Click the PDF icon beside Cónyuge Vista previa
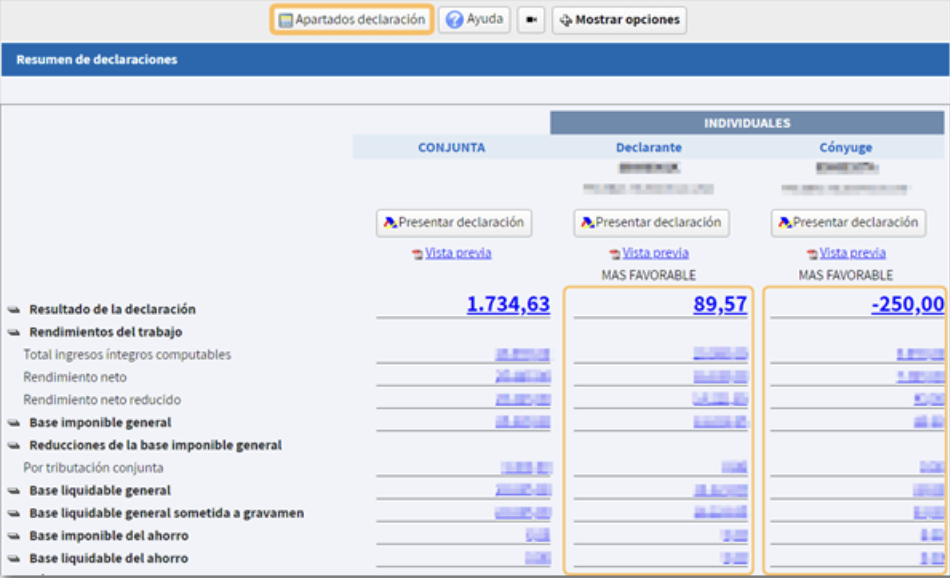 click(x=812, y=254)
